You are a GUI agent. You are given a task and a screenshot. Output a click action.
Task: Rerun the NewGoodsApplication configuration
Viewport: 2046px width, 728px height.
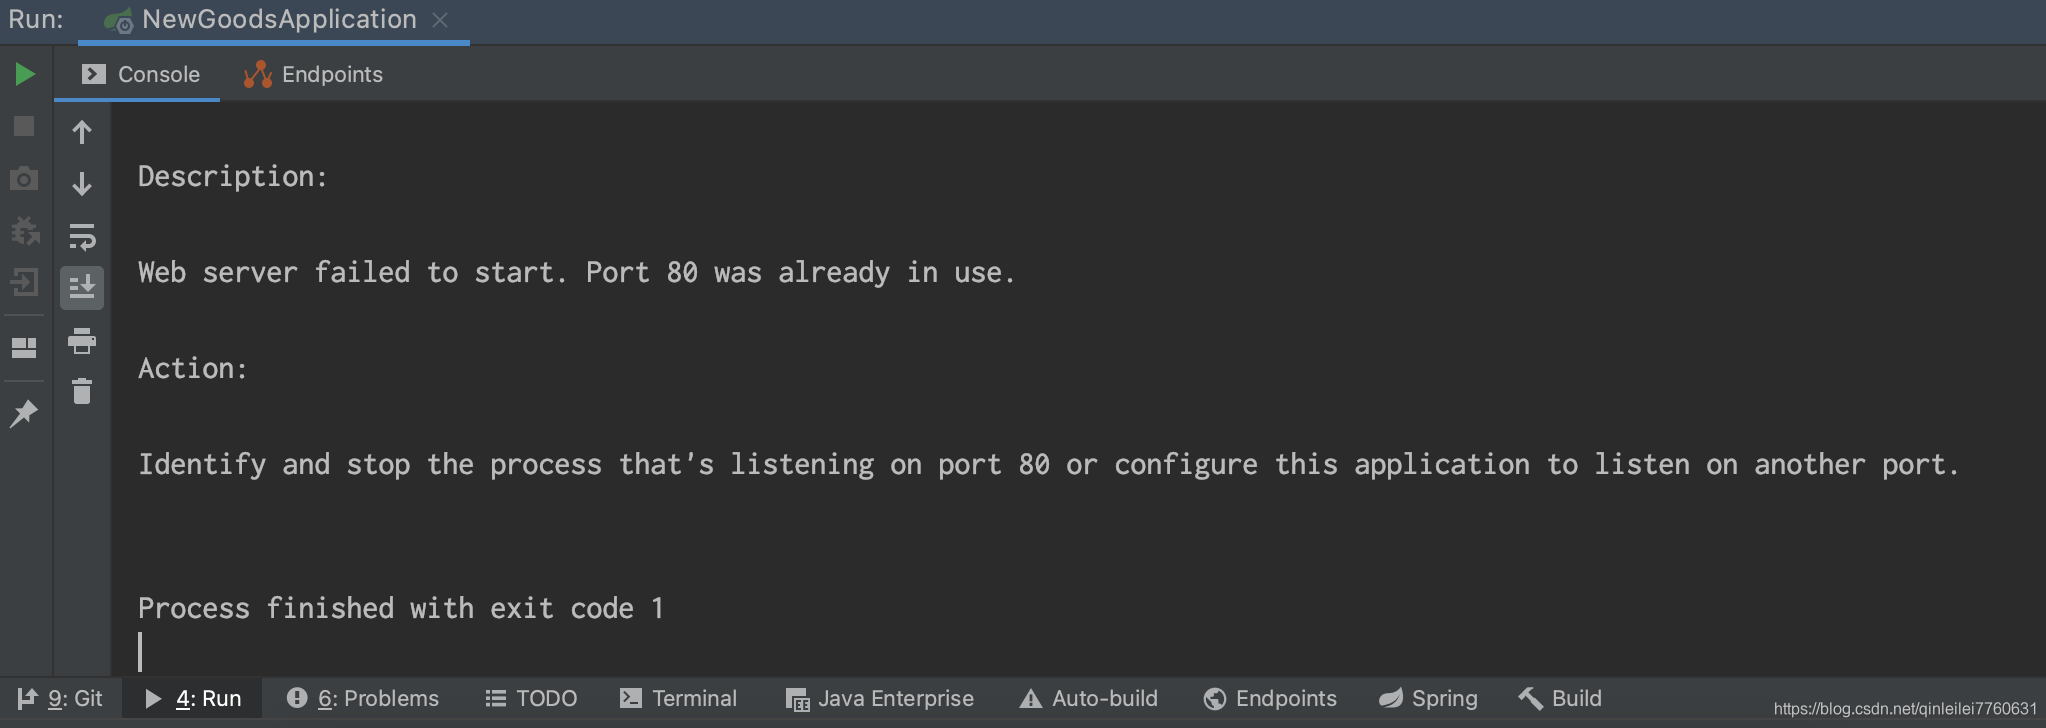[x=24, y=74]
